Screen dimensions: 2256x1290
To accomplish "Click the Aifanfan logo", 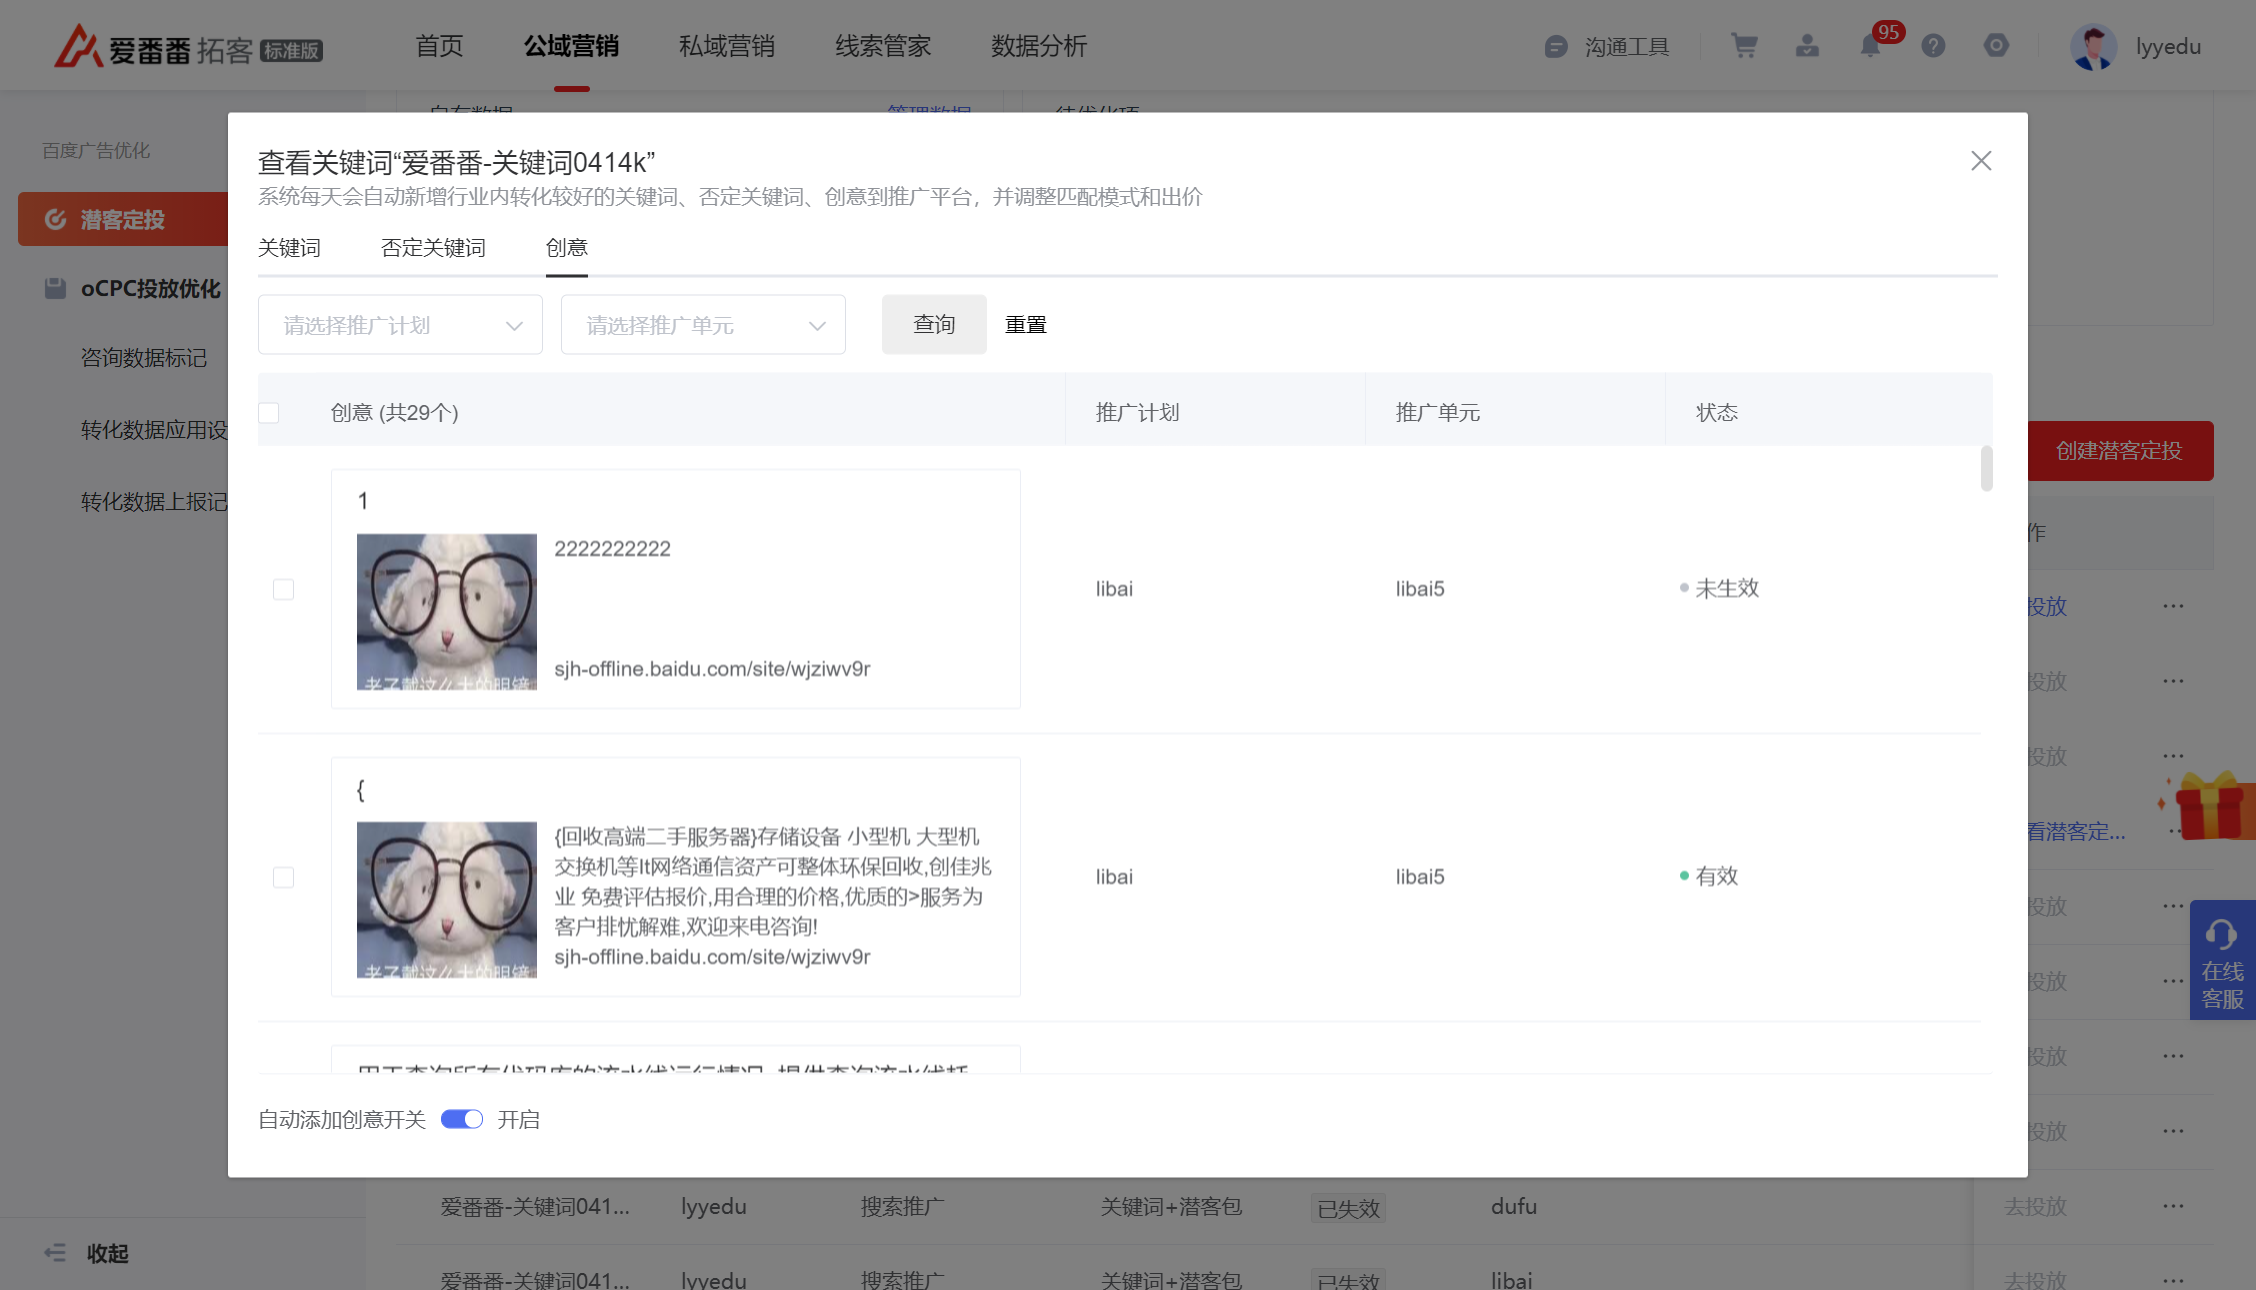I will click(188, 46).
